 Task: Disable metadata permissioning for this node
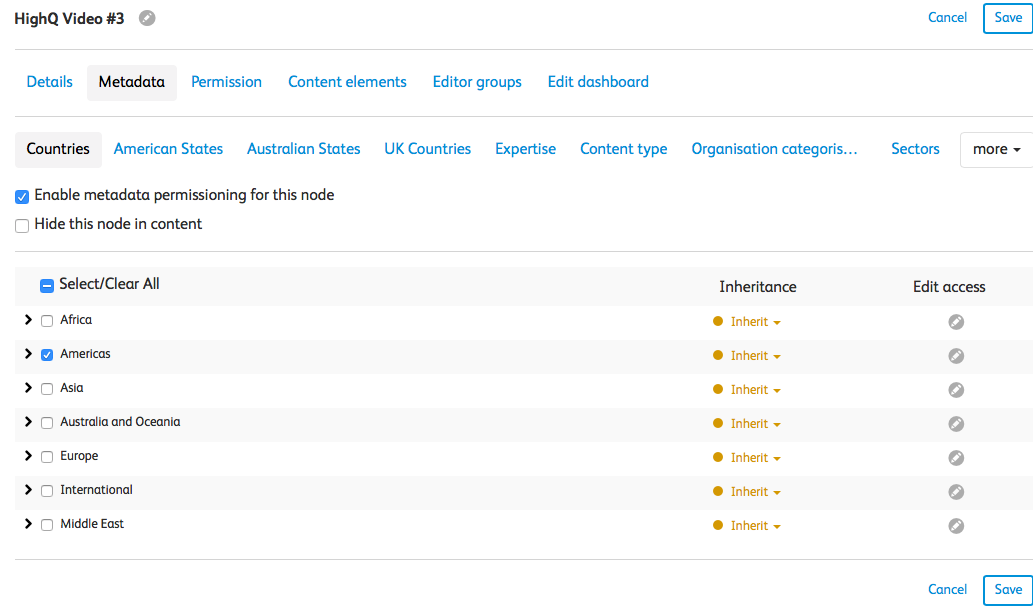click(22, 197)
